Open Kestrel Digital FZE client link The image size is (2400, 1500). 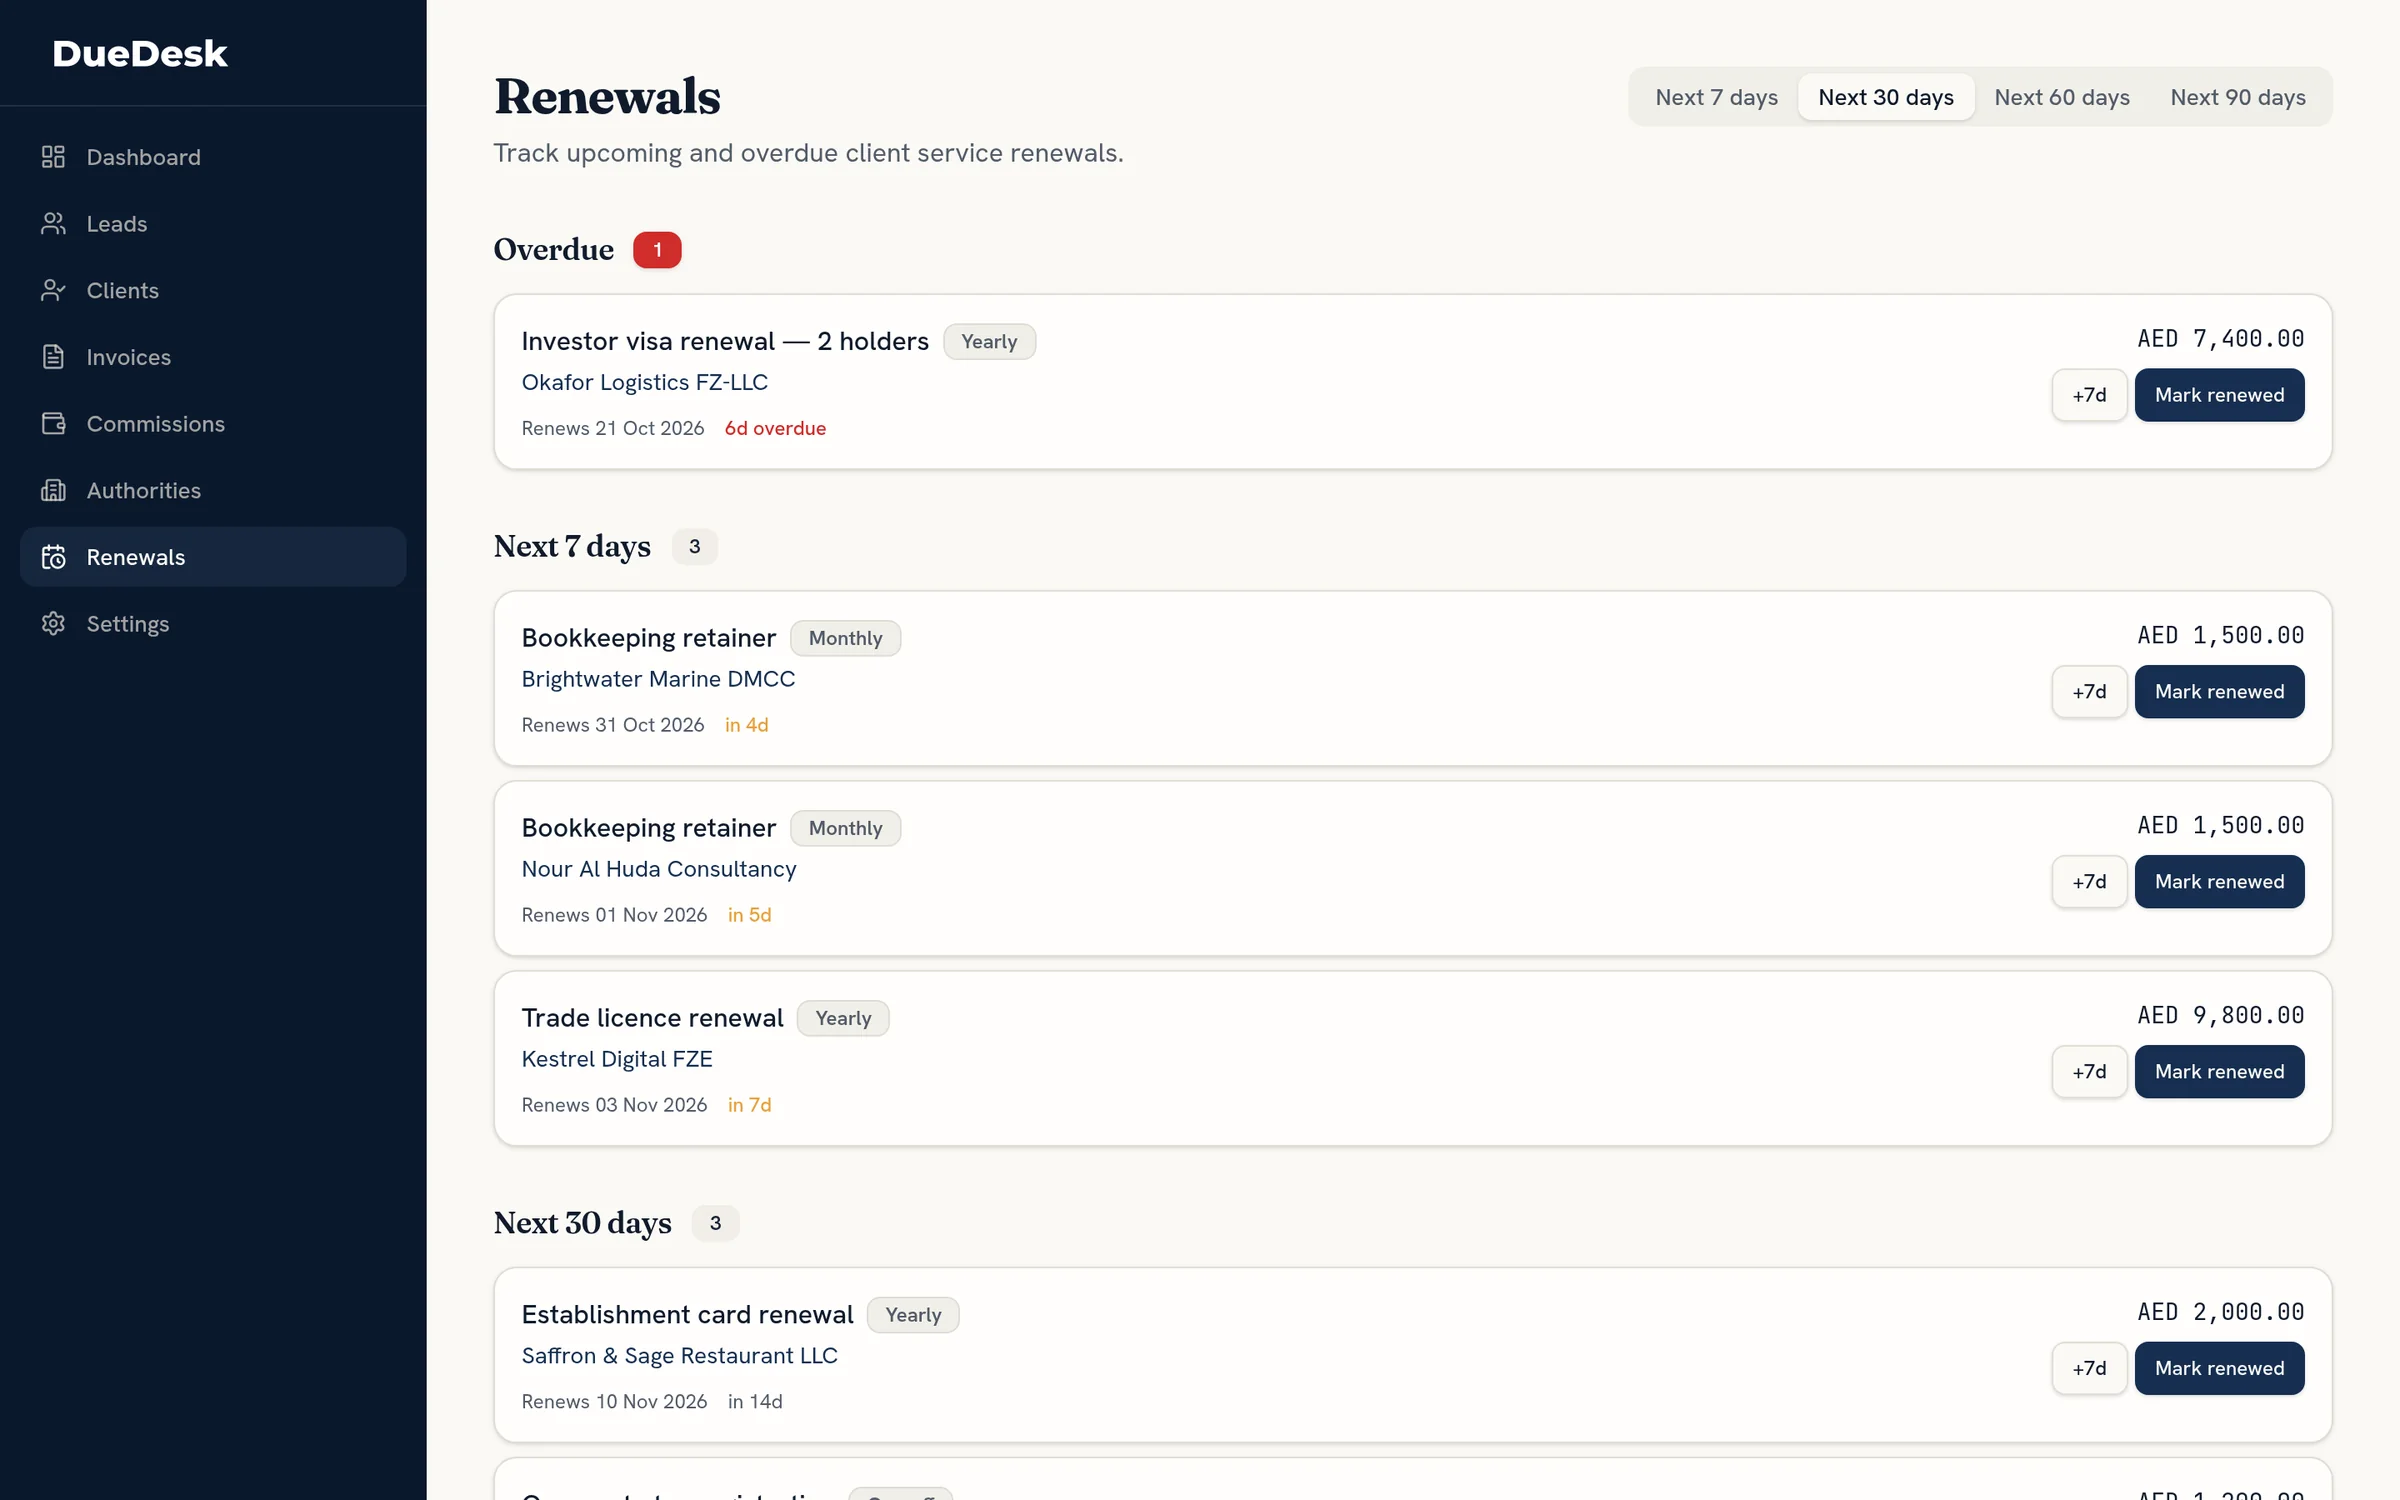point(617,1059)
